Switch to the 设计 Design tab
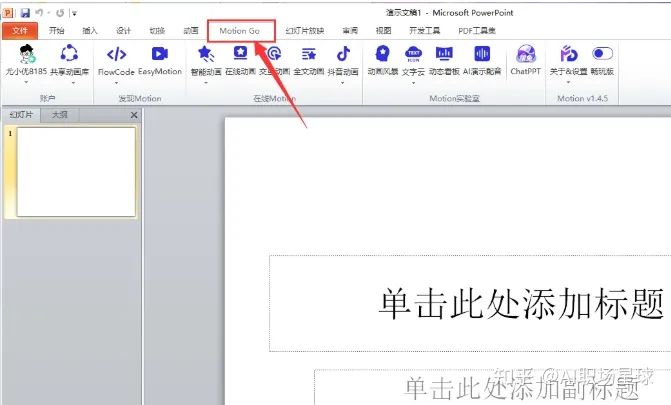 tap(123, 31)
